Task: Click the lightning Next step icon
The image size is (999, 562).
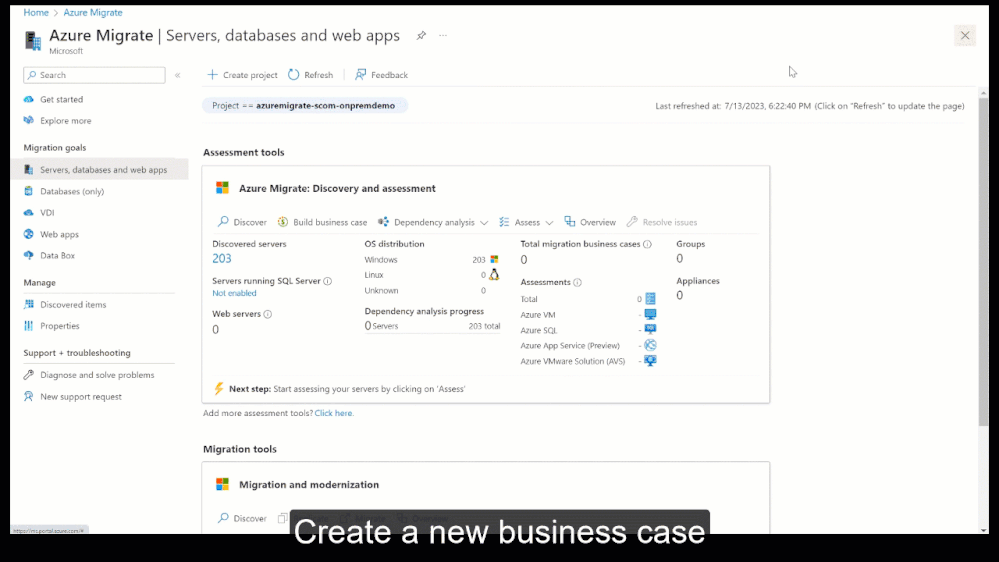Action: coord(219,389)
